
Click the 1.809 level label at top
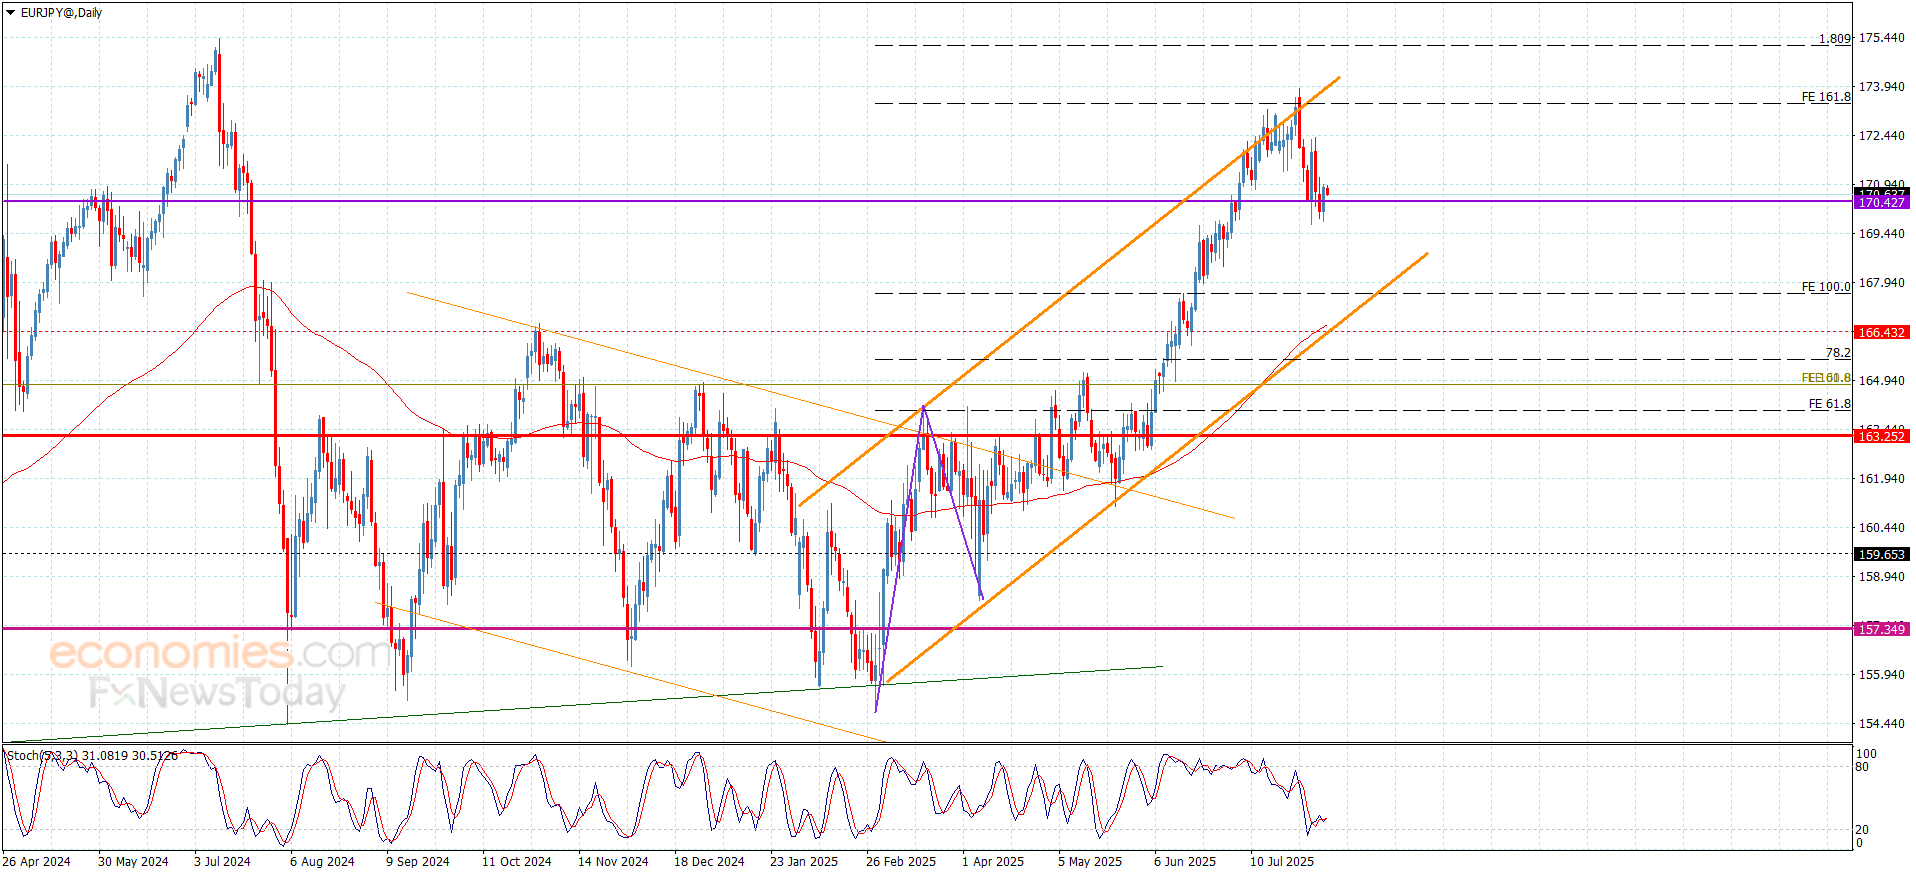pos(1835,39)
